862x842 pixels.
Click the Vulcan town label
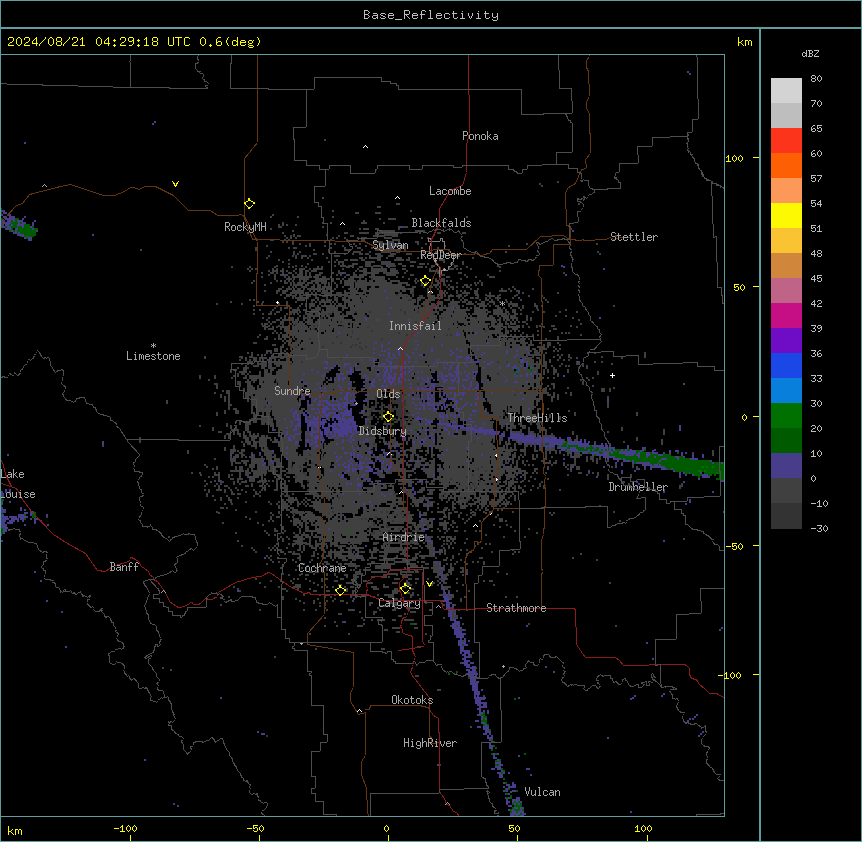click(543, 792)
